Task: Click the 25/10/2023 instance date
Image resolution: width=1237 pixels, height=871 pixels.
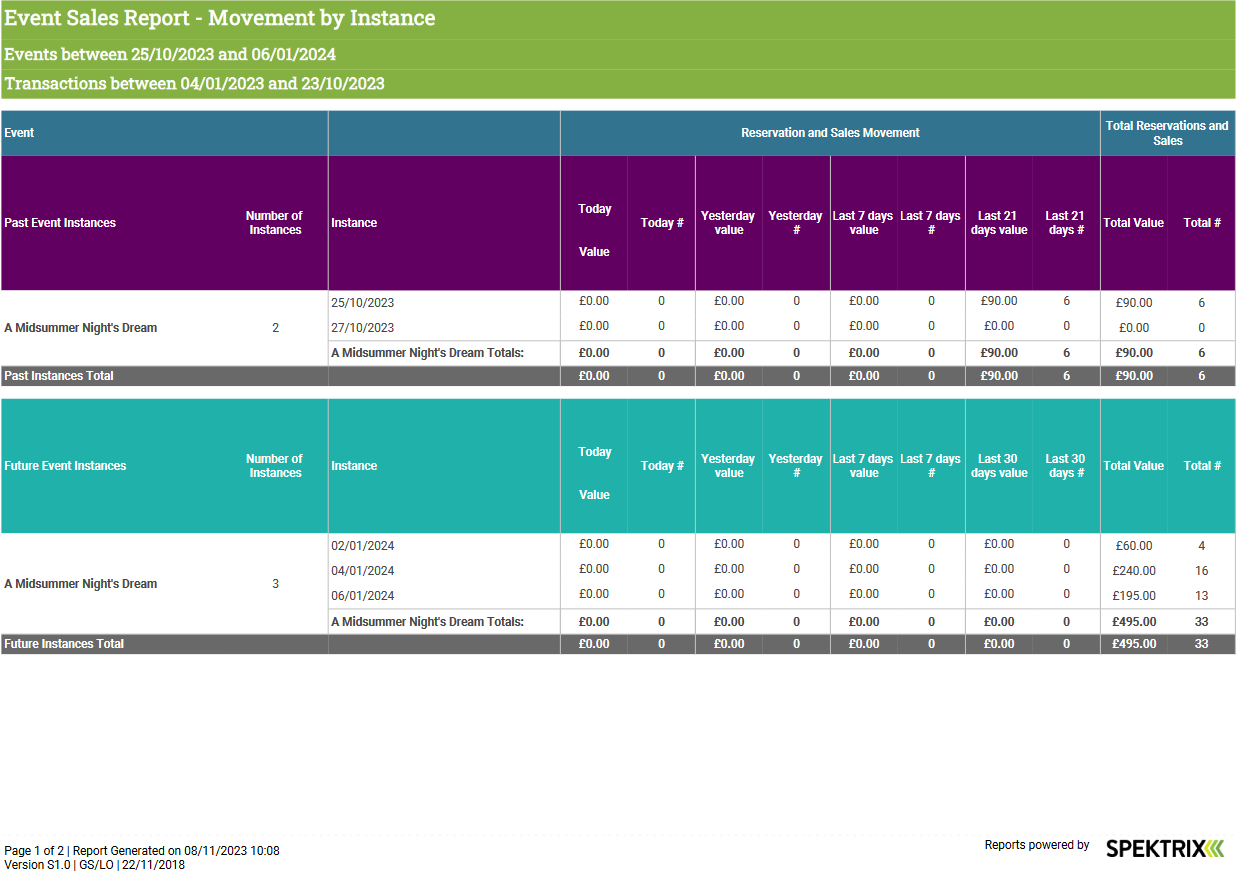Action: pyautogui.click(x=362, y=303)
